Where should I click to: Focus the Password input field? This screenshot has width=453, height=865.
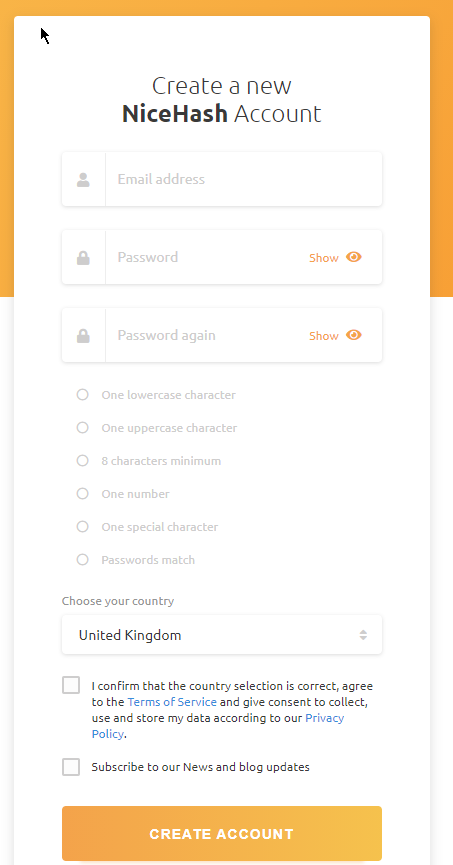click(x=207, y=257)
